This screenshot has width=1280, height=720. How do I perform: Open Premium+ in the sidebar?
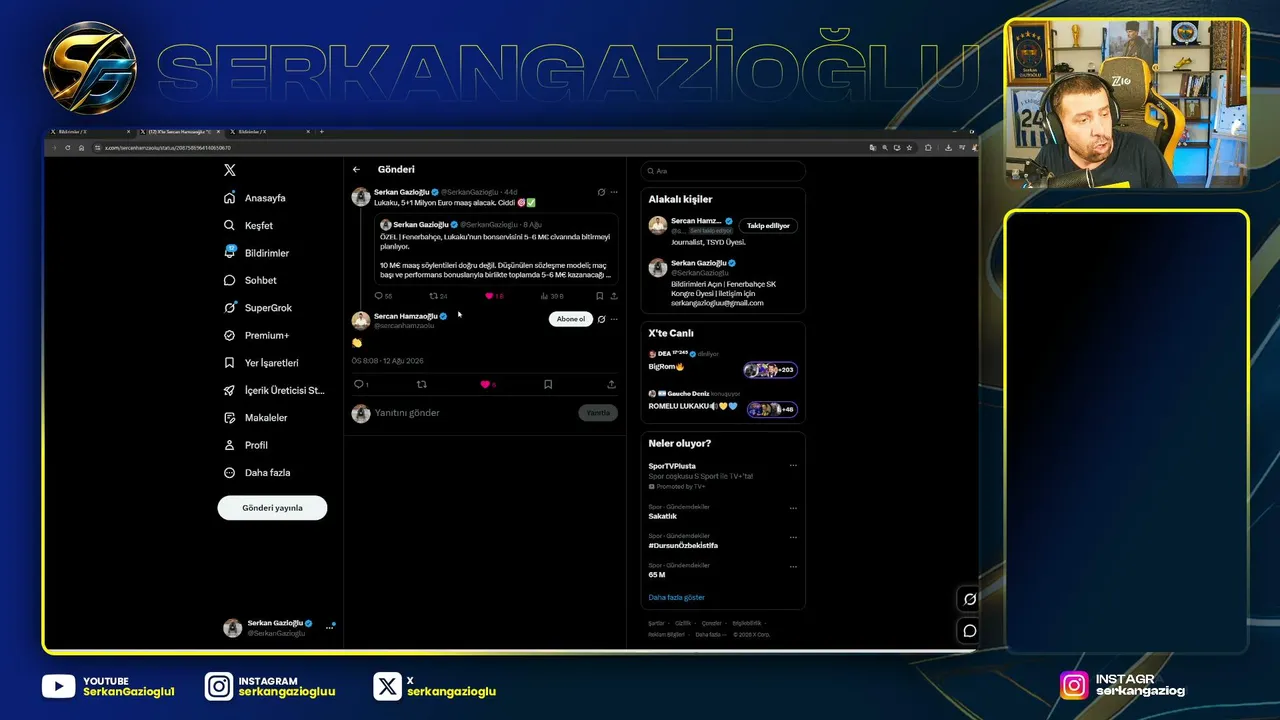click(257, 335)
